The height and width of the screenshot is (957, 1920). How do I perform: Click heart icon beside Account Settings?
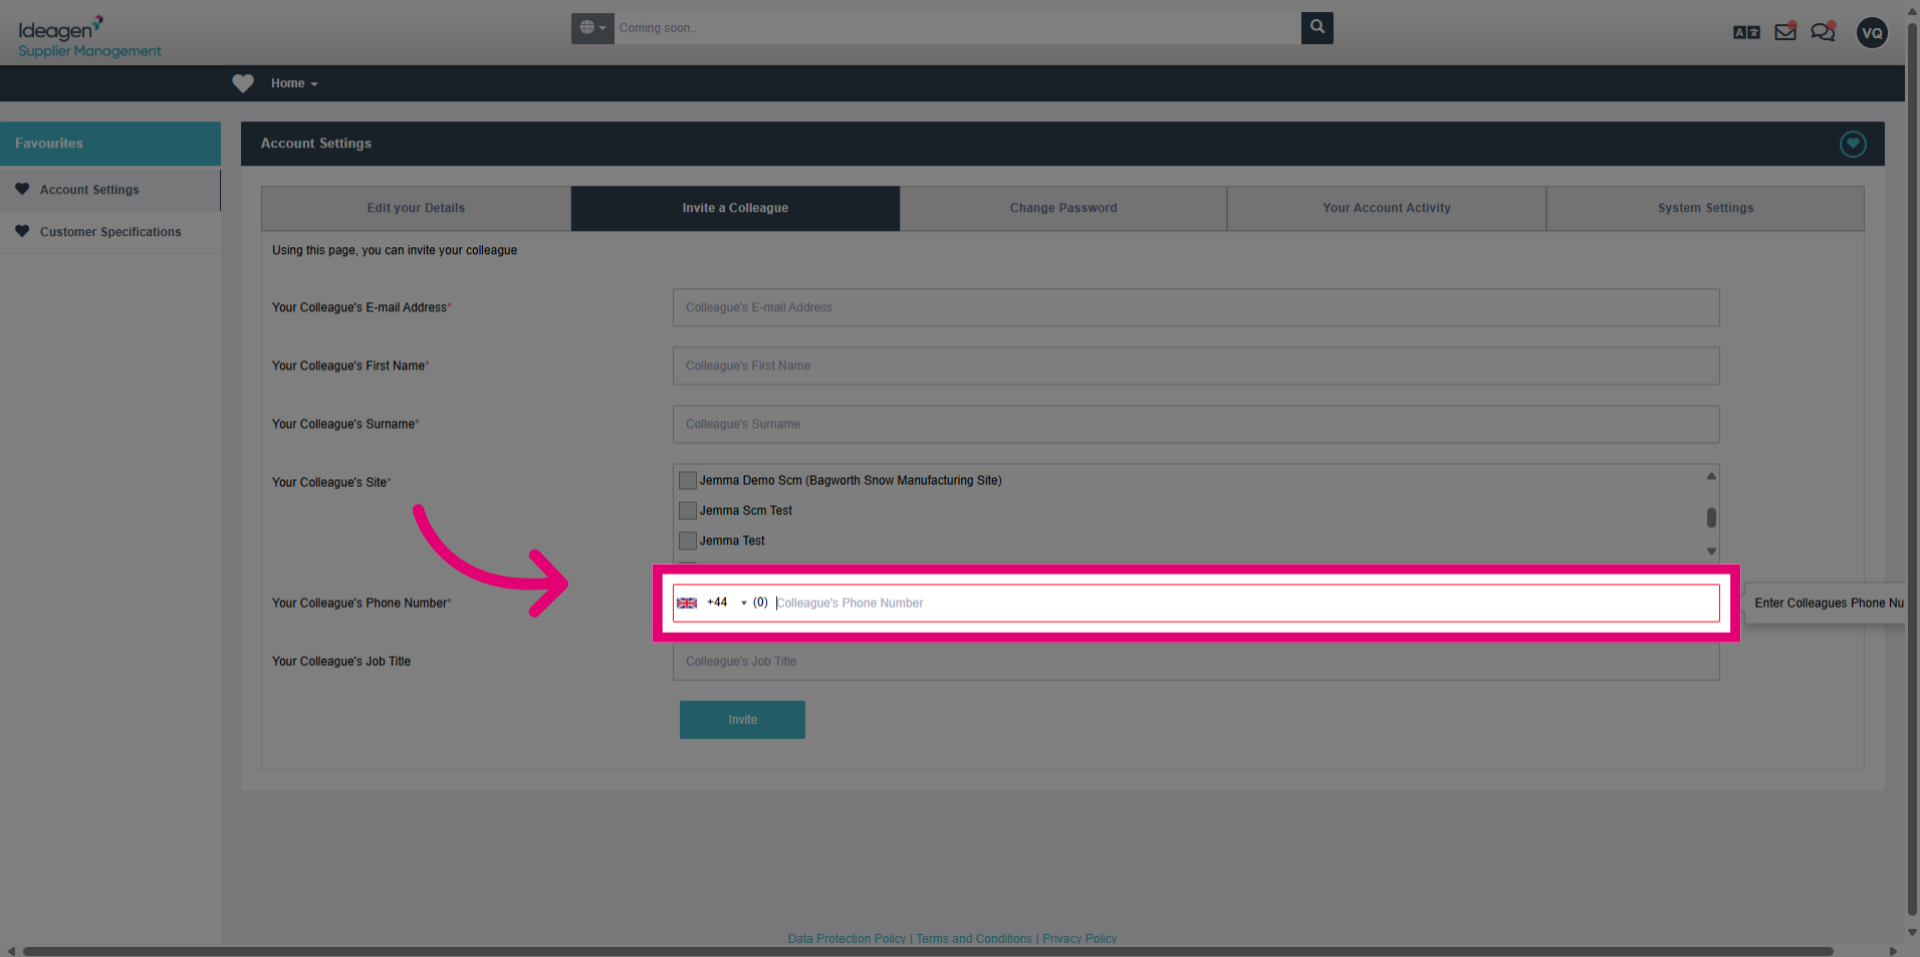pyautogui.click(x=22, y=189)
